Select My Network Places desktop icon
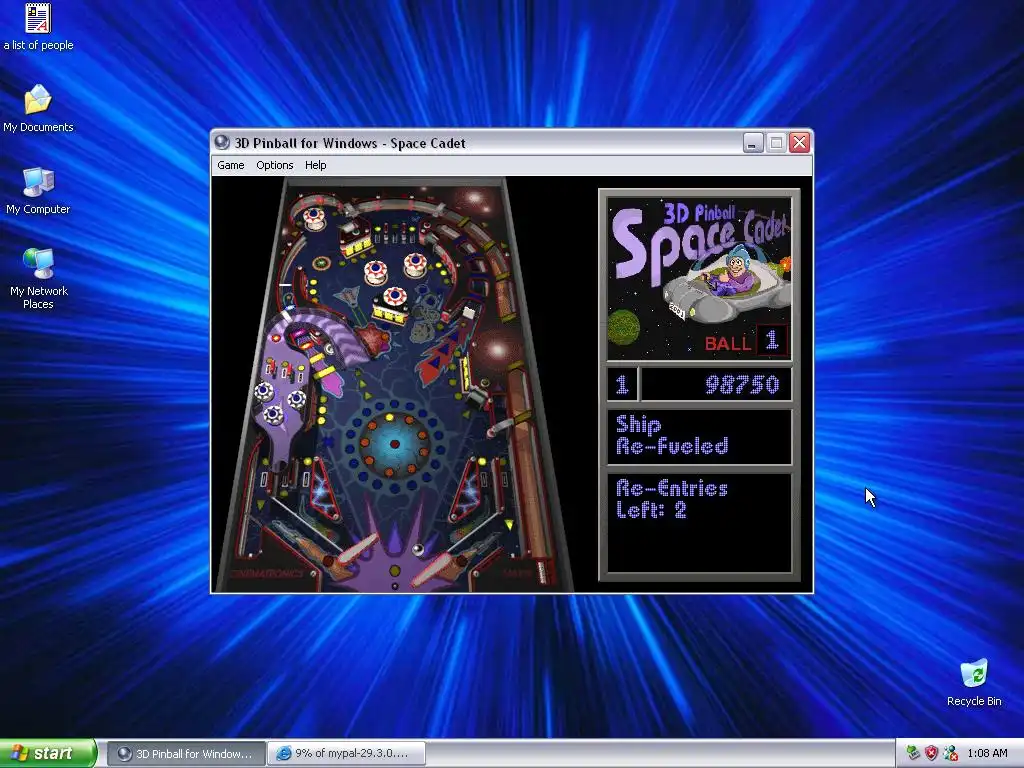Image resolution: width=1024 pixels, height=768 pixels. pos(38,279)
